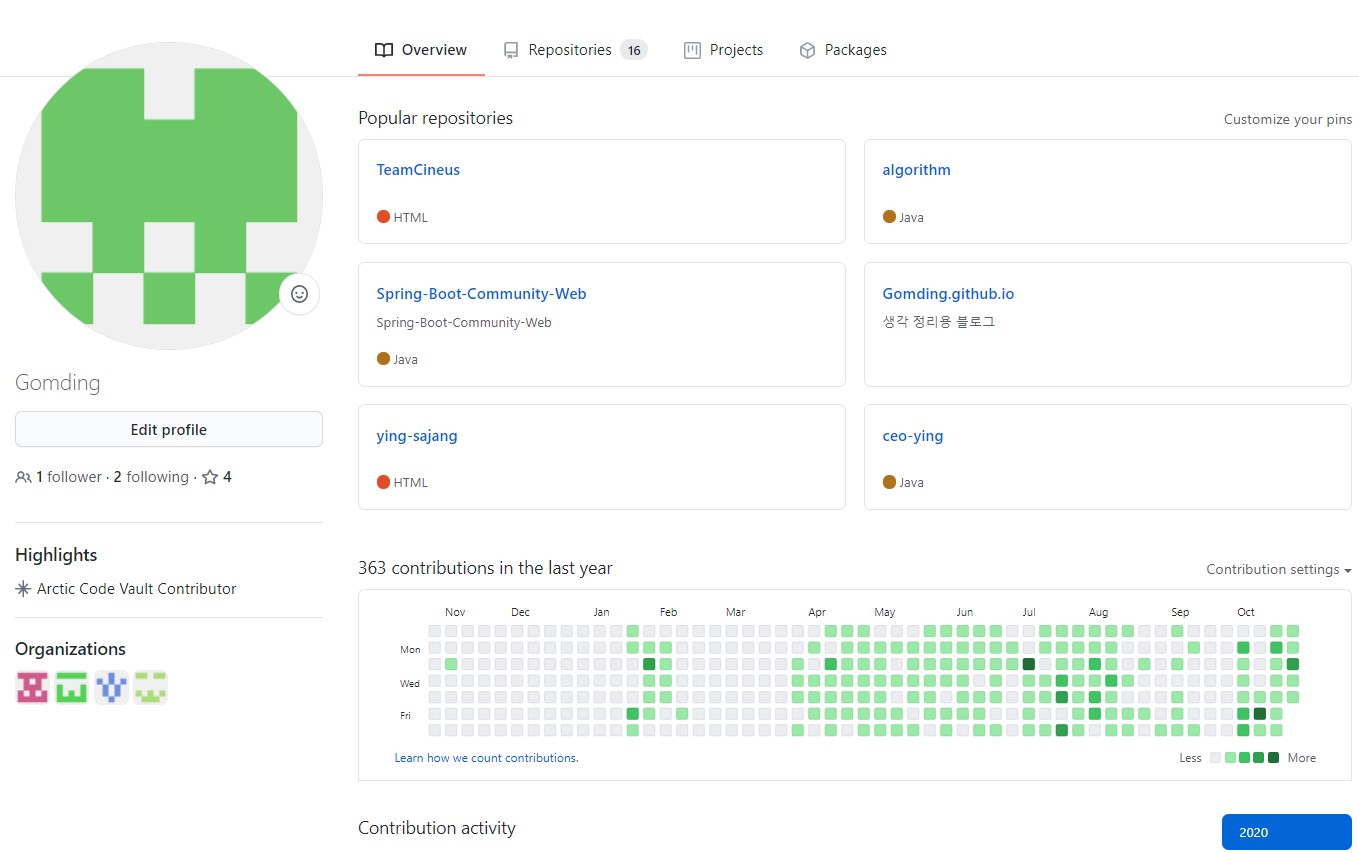Click the Gomding username text
The height and width of the screenshot is (853, 1359).
(58, 383)
